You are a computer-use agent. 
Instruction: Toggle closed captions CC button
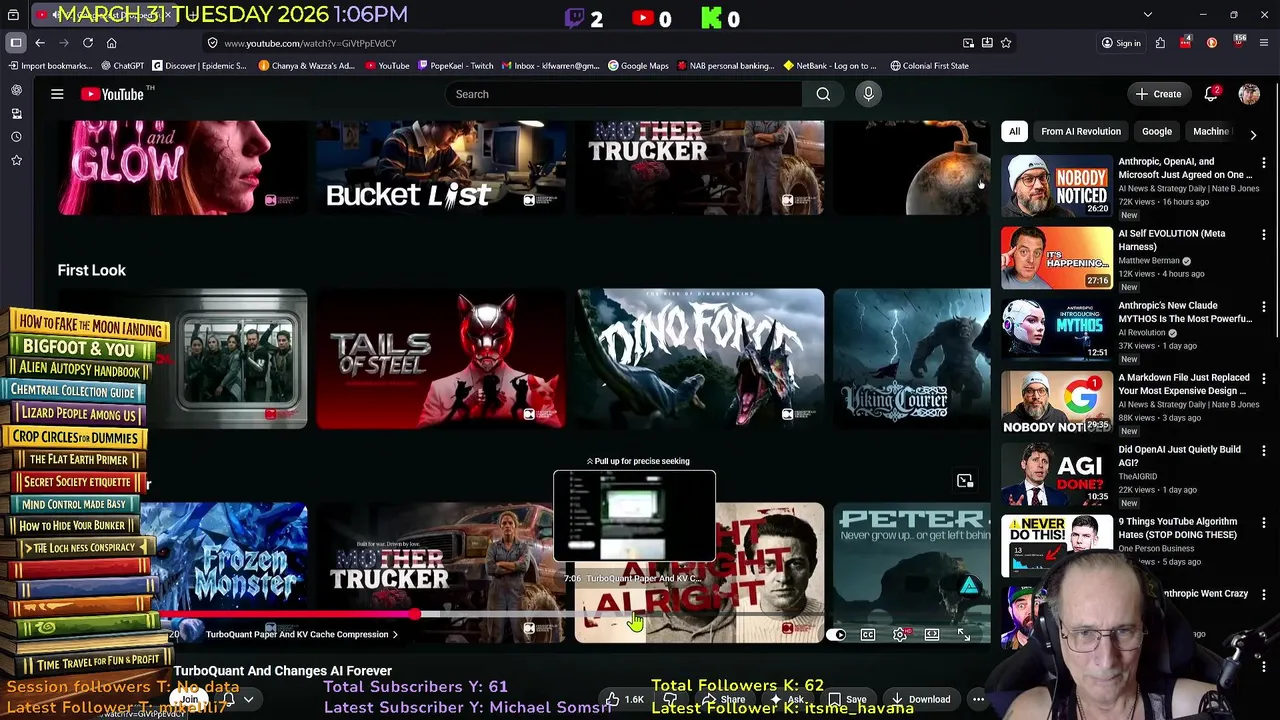coord(868,634)
